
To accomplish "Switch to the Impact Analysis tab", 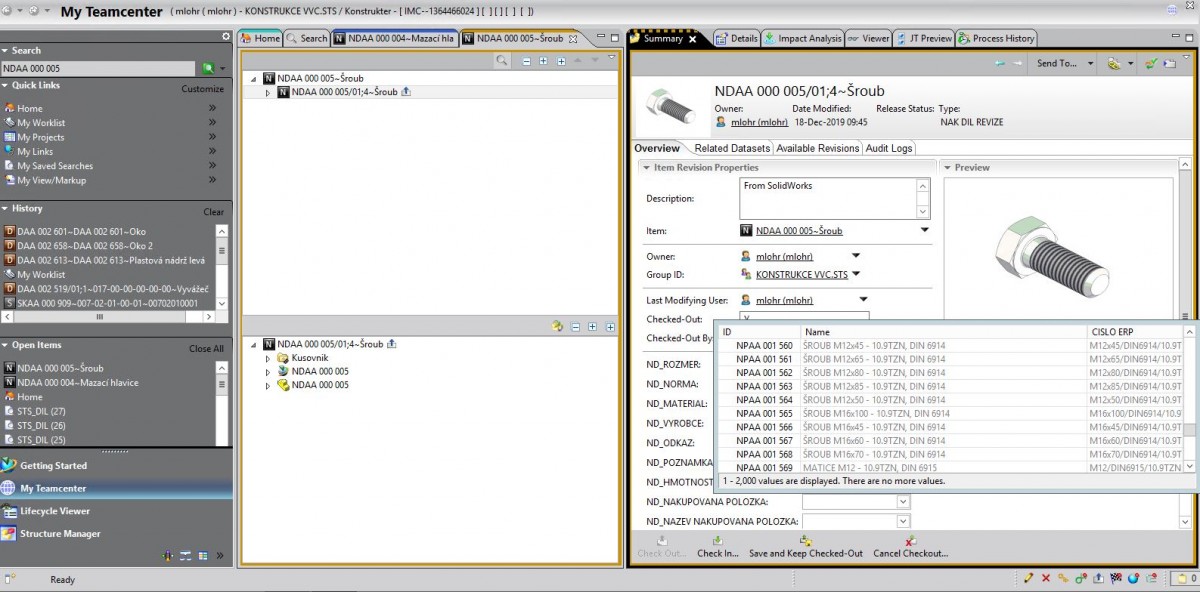I will pyautogui.click(x=802, y=38).
